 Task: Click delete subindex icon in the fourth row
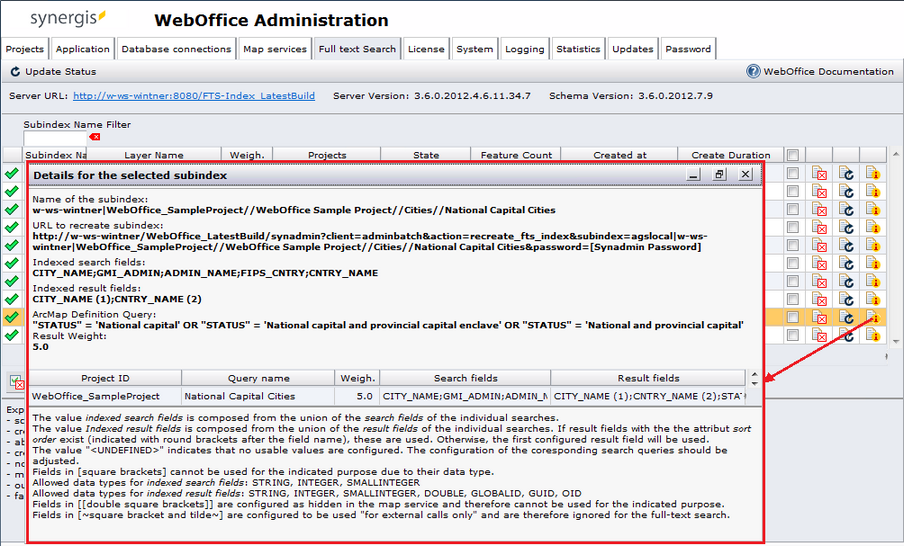pyautogui.click(x=819, y=227)
